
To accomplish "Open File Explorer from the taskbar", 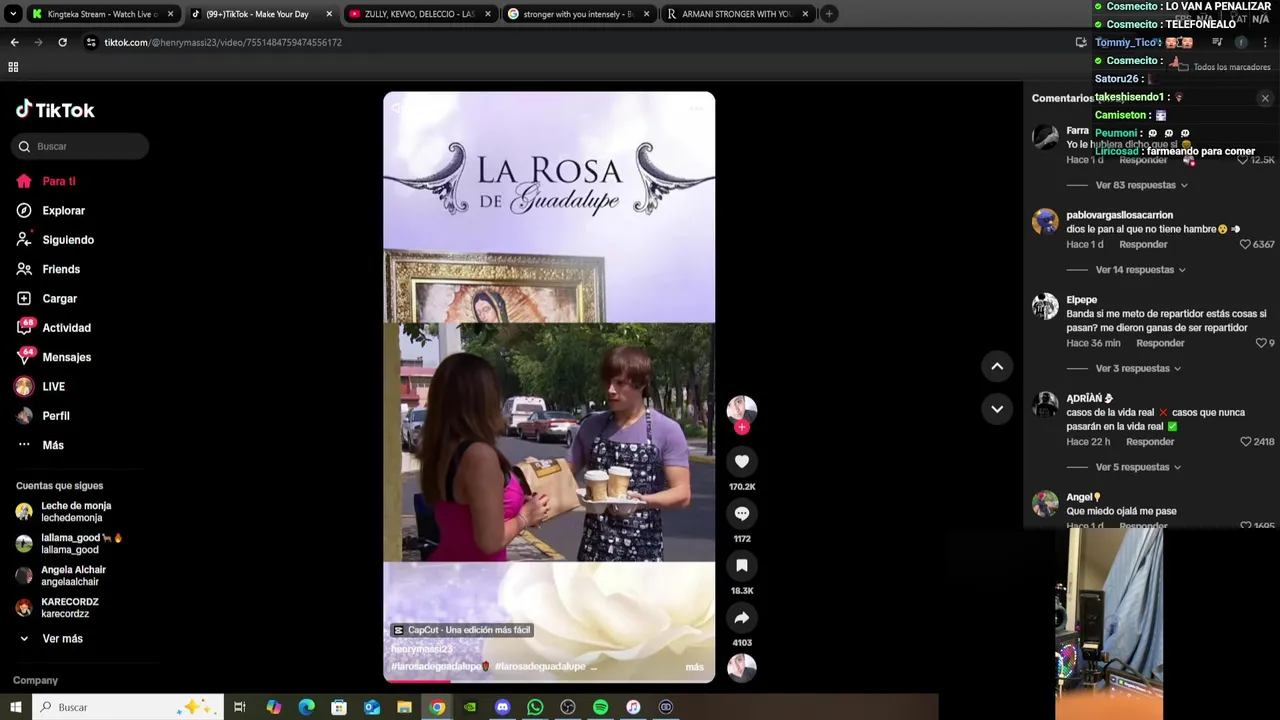I will click(404, 707).
